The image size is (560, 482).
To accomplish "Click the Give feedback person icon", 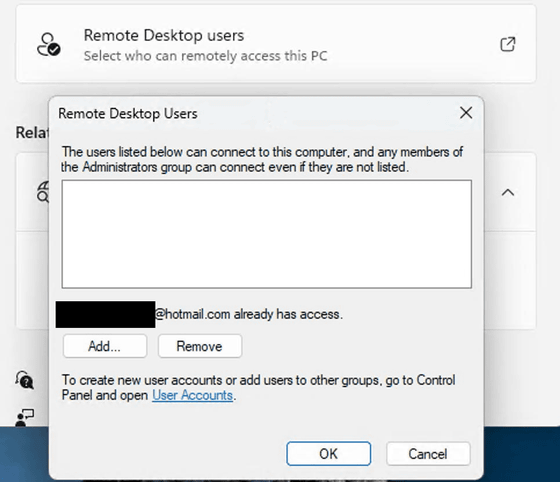I will point(25,418).
